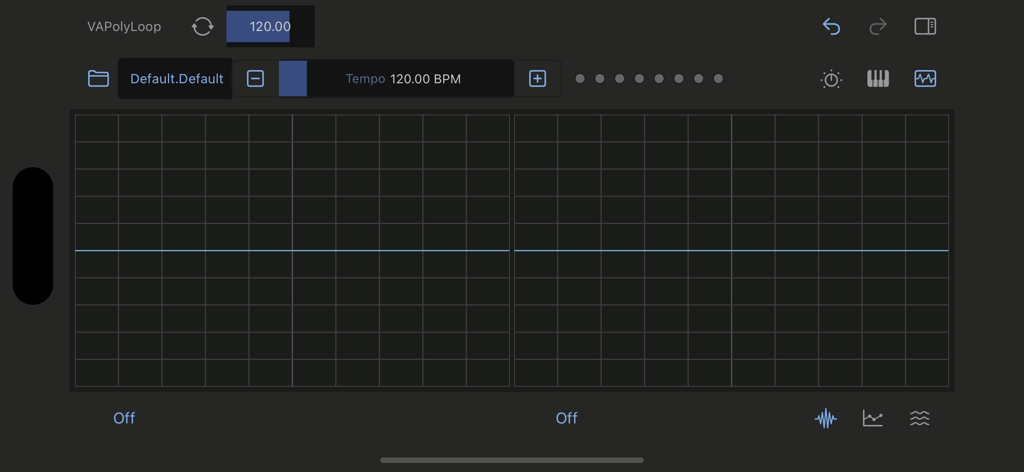This screenshot has width=1024, height=472.
Task: Select the waveform display mode
Action: [826, 418]
